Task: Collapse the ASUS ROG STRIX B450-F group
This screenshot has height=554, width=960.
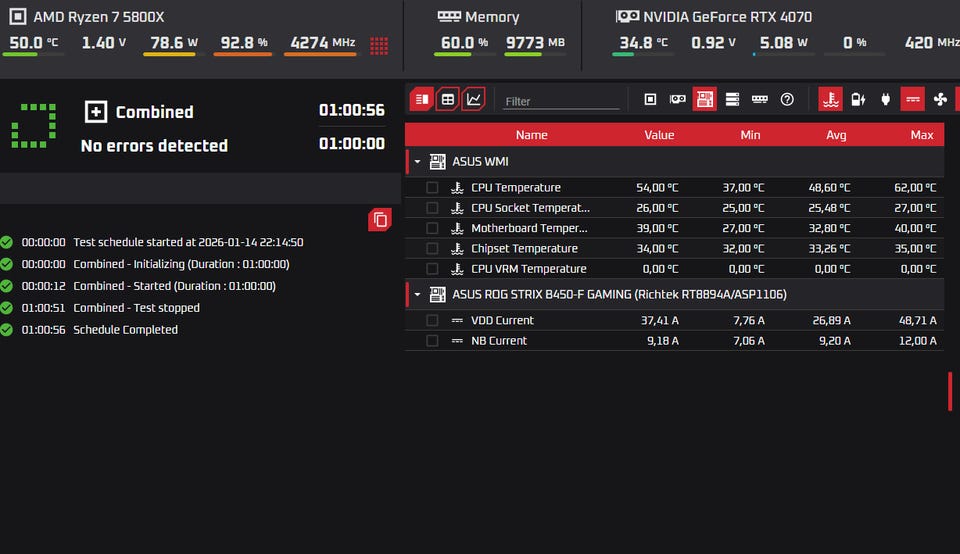Action: pos(418,294)
